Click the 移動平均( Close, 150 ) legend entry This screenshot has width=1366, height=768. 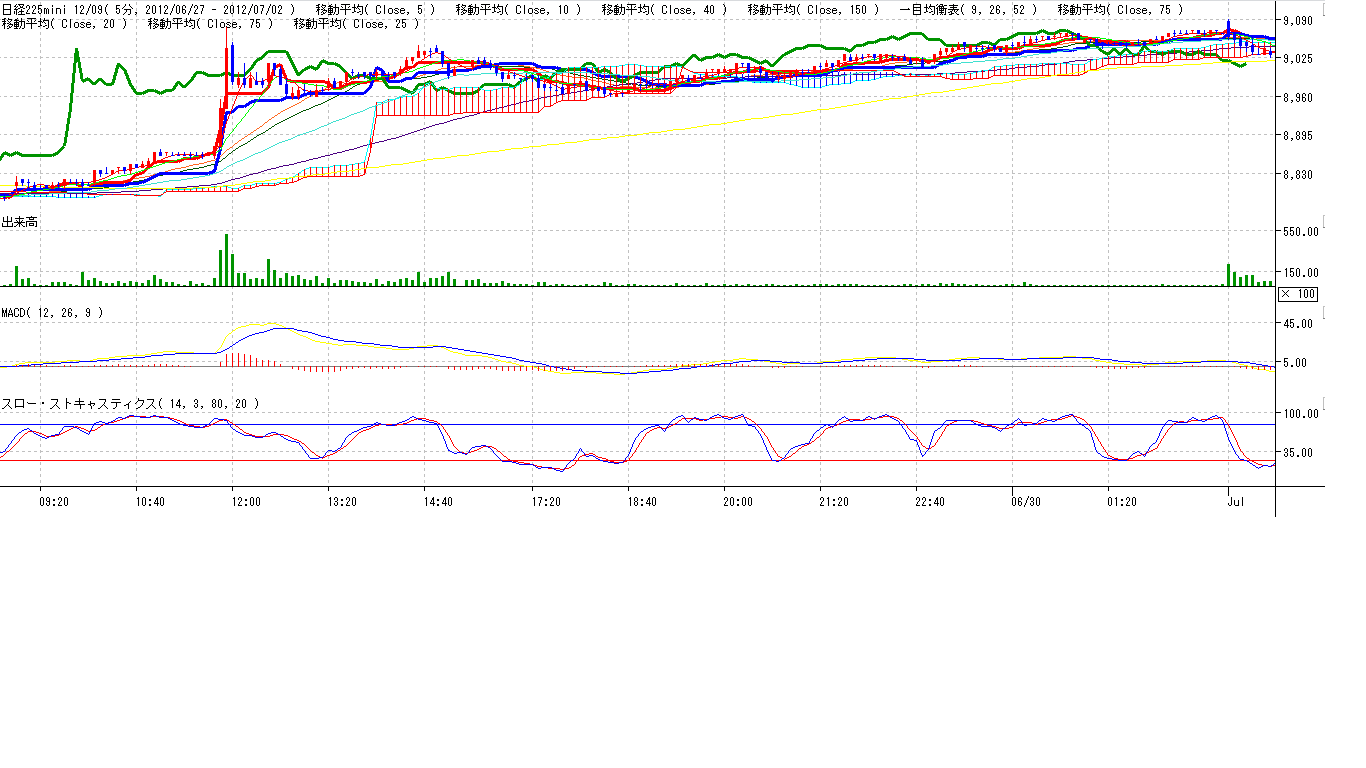point(813,9)
